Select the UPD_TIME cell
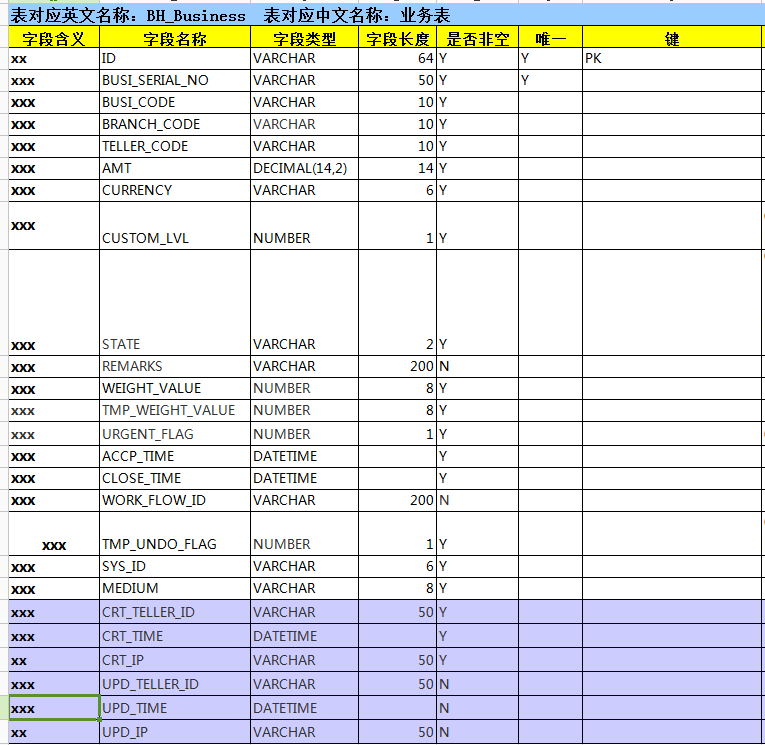The height and width of the screenshot is (745, 765). 175,707
